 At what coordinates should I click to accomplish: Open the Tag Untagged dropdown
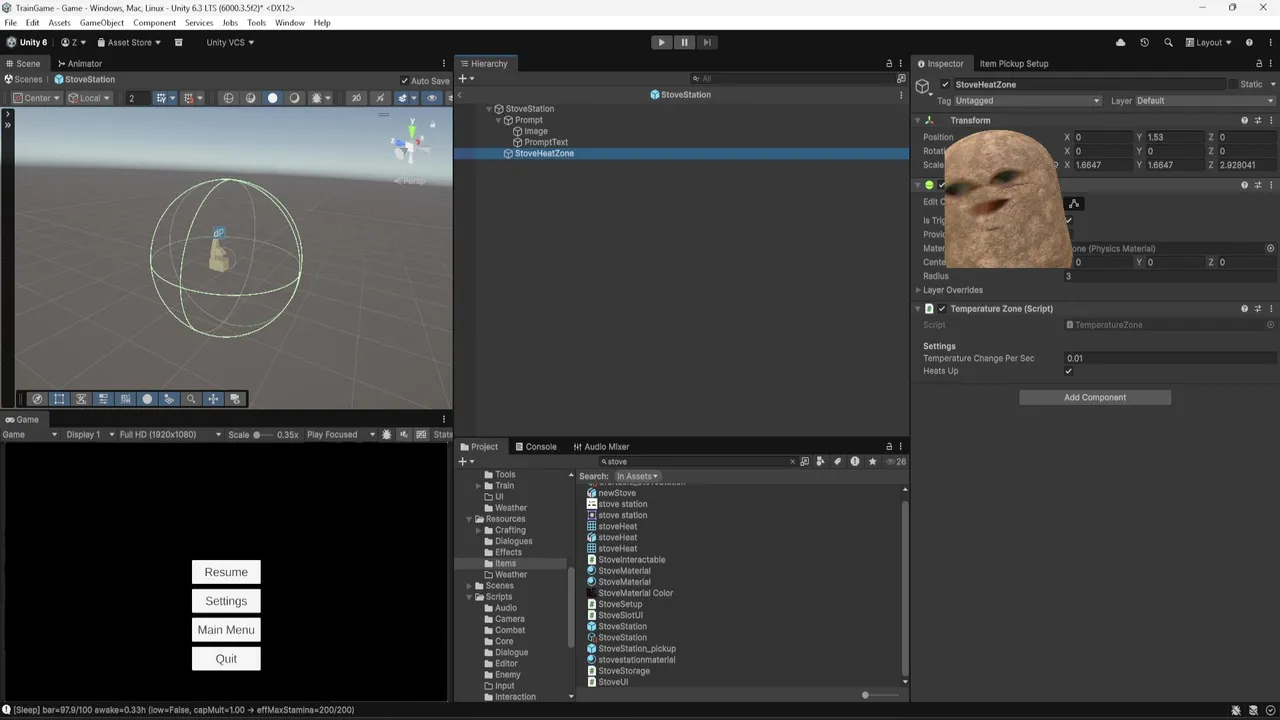[1027, 101]
